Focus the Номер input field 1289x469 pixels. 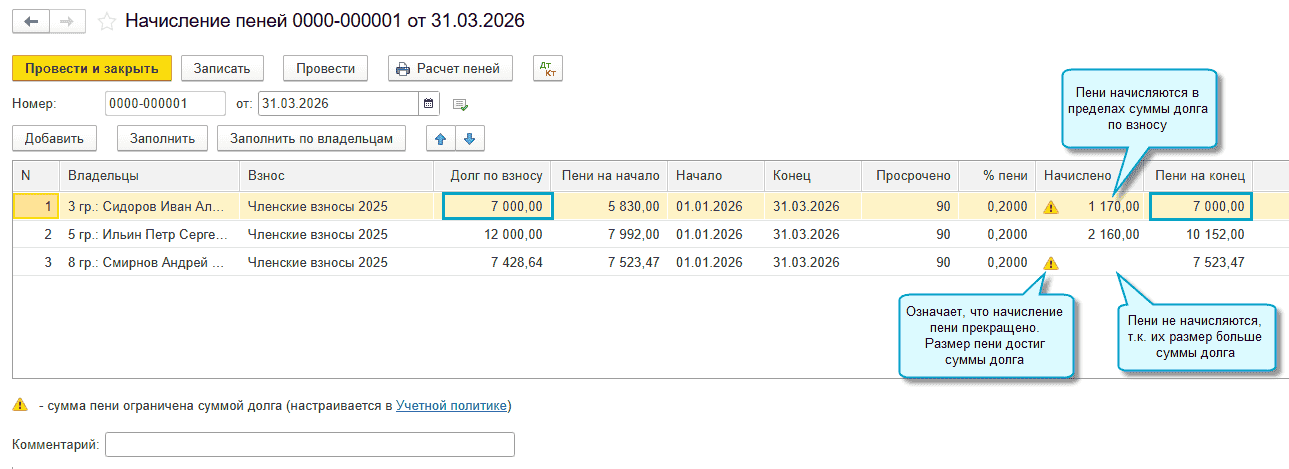pyautogui.click(x=165, y=103)
